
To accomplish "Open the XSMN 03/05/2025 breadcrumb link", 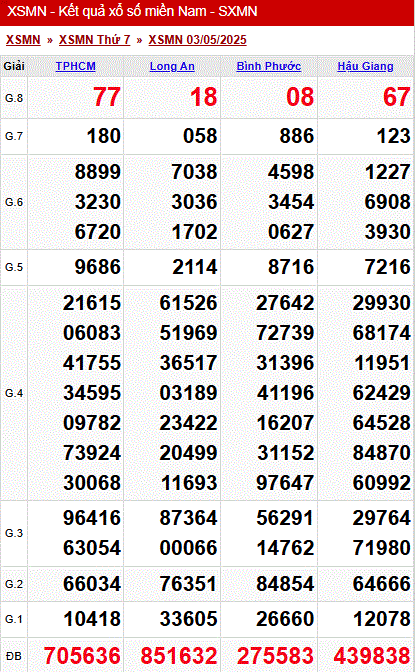I will 197,40.
